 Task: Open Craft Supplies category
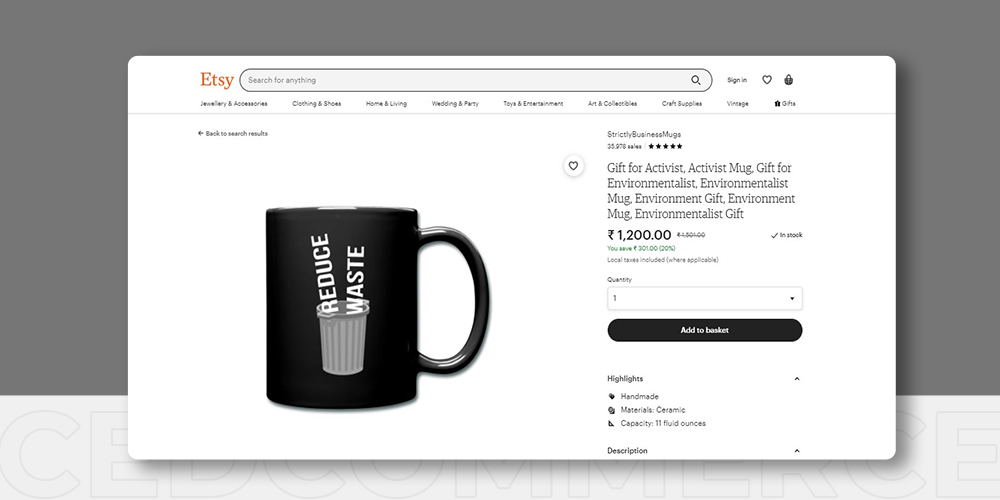(682, 103)
